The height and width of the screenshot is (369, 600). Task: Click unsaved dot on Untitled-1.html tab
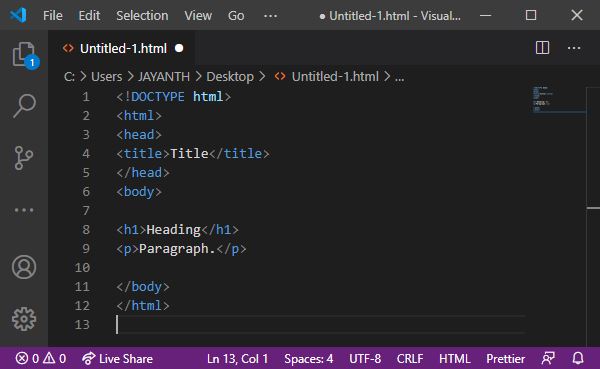tap(179, 48)
